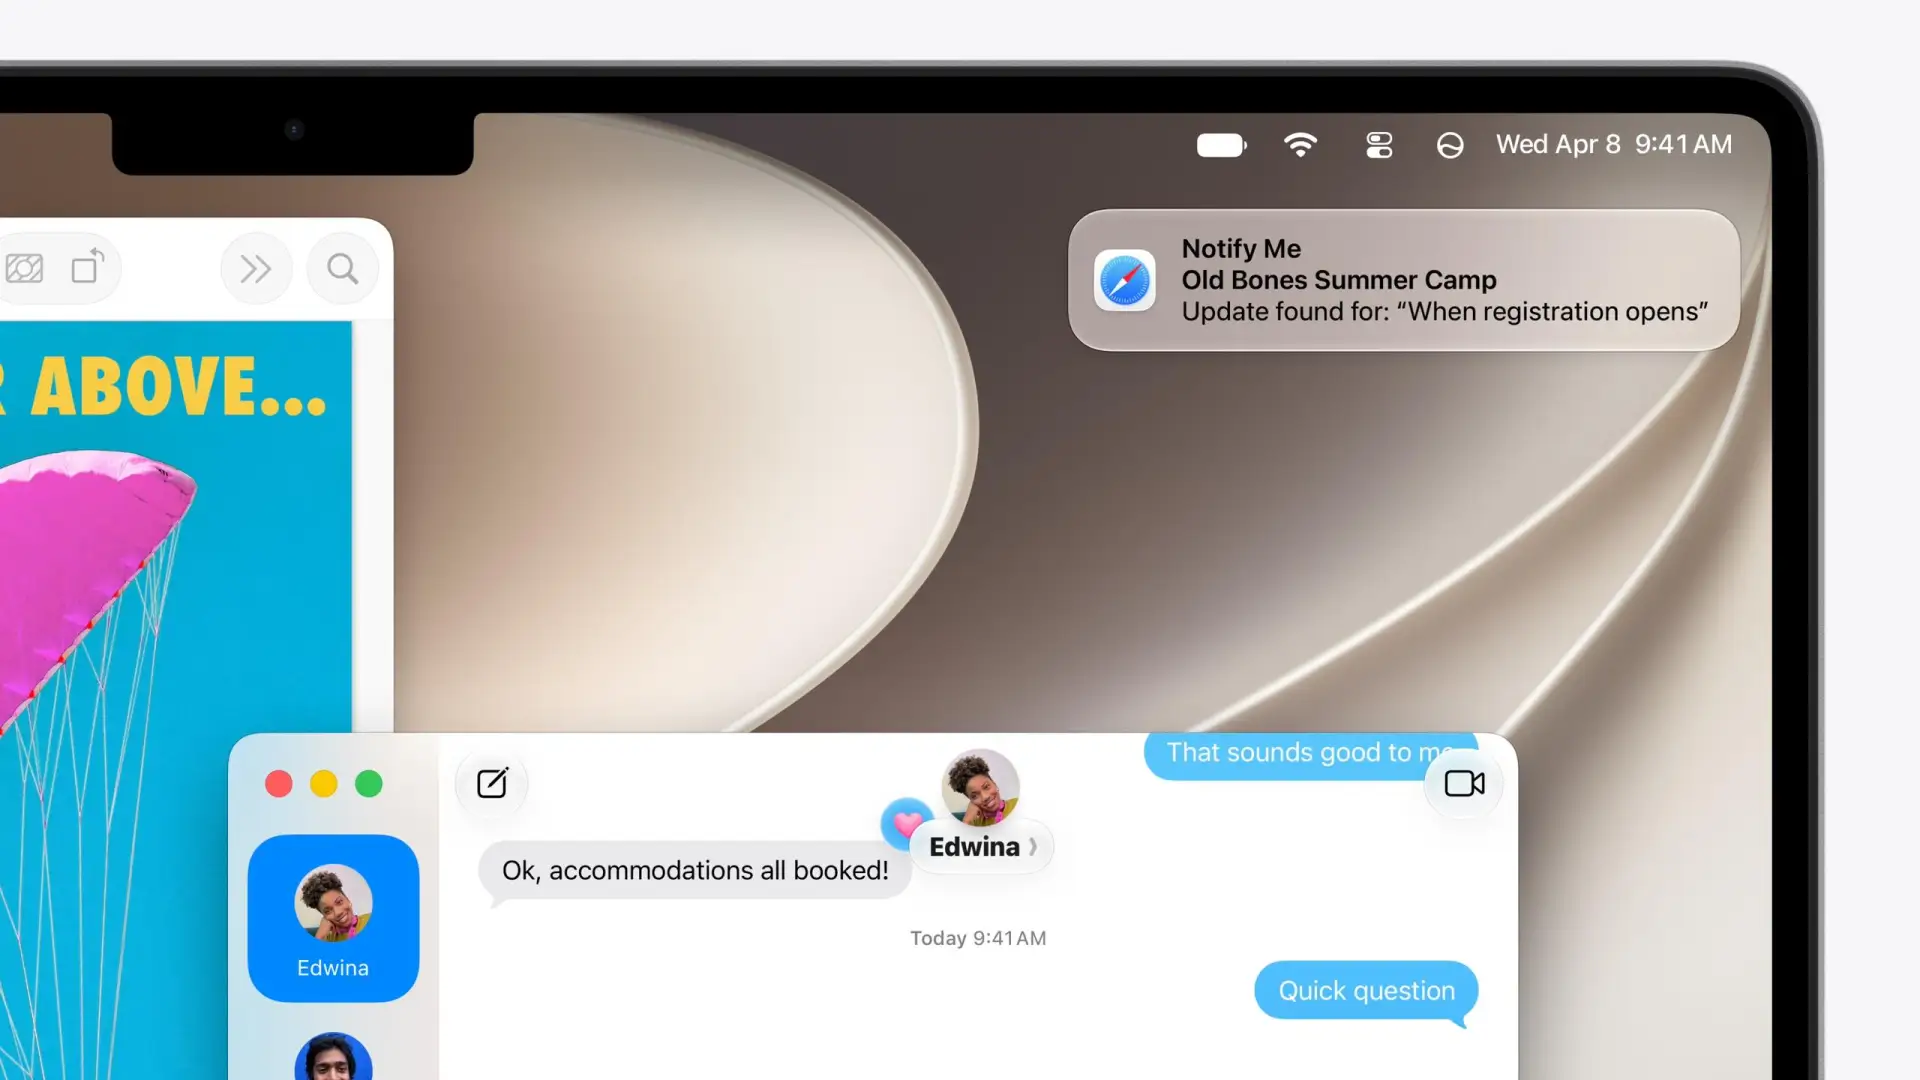This screenshot has height=1080, width=1920.
Task: Click the battery icon in the menu bar
Action: click(1221, 145)
